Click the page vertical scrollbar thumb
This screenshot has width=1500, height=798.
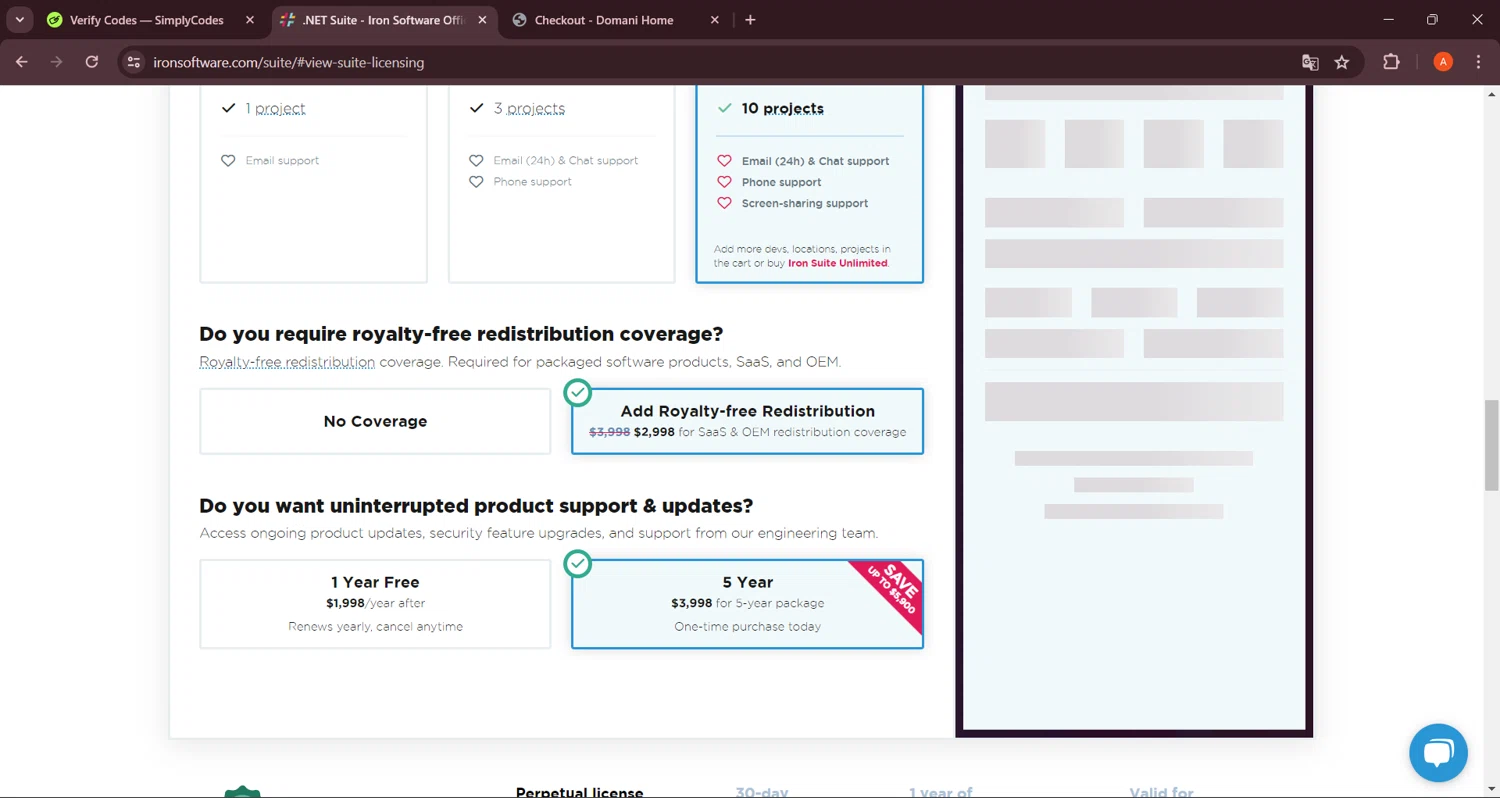pyautogui.click(x=1491, y=445)
